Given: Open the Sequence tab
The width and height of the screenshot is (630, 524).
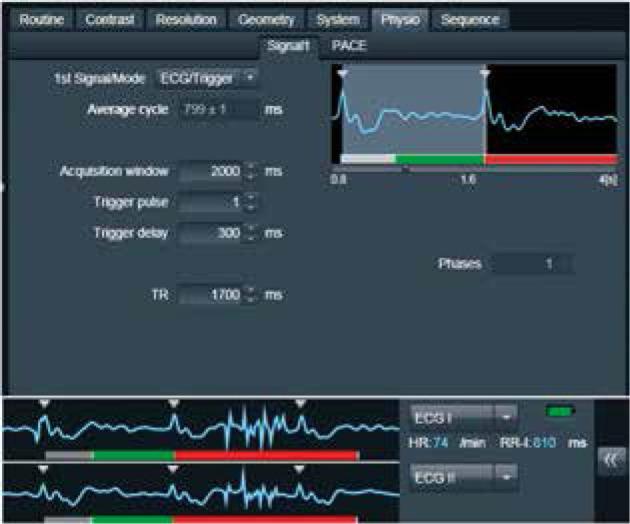Looking at the screenshot, I should point(472,19).
